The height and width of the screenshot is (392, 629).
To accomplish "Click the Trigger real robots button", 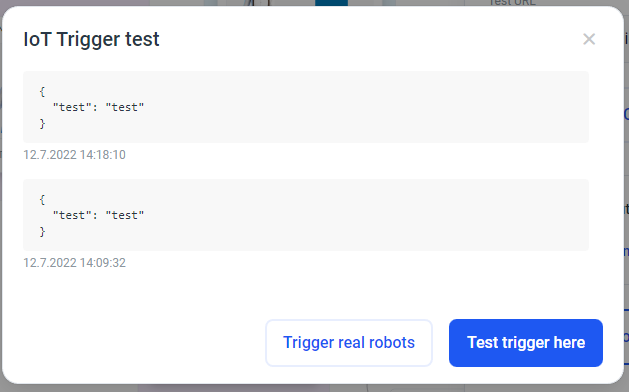I will [x=349, y=343].
